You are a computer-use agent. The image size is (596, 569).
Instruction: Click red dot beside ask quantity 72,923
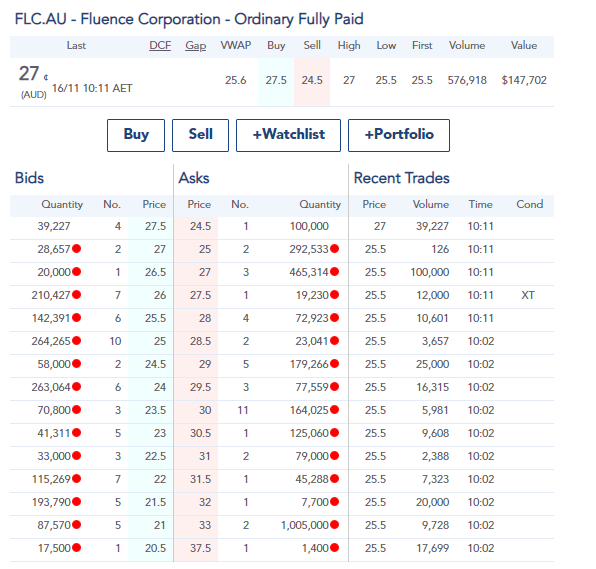[334, 318]
